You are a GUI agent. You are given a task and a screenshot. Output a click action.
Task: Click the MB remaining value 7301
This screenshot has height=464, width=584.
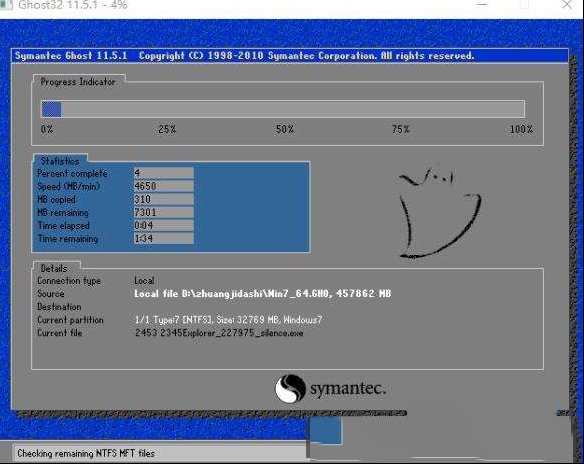[164, 212]
